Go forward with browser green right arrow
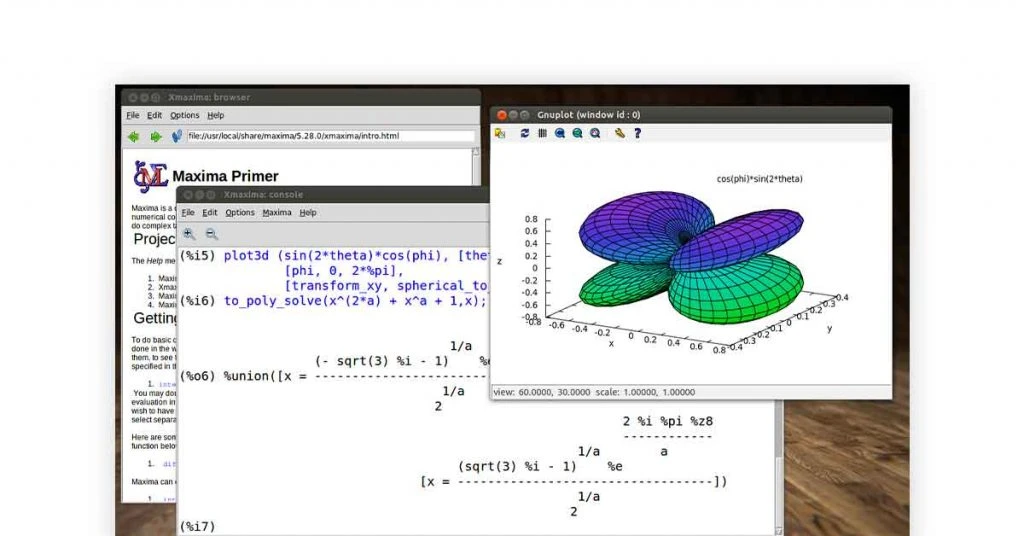1024x536 pixels. pyautogui.click(x=155, y=136)
